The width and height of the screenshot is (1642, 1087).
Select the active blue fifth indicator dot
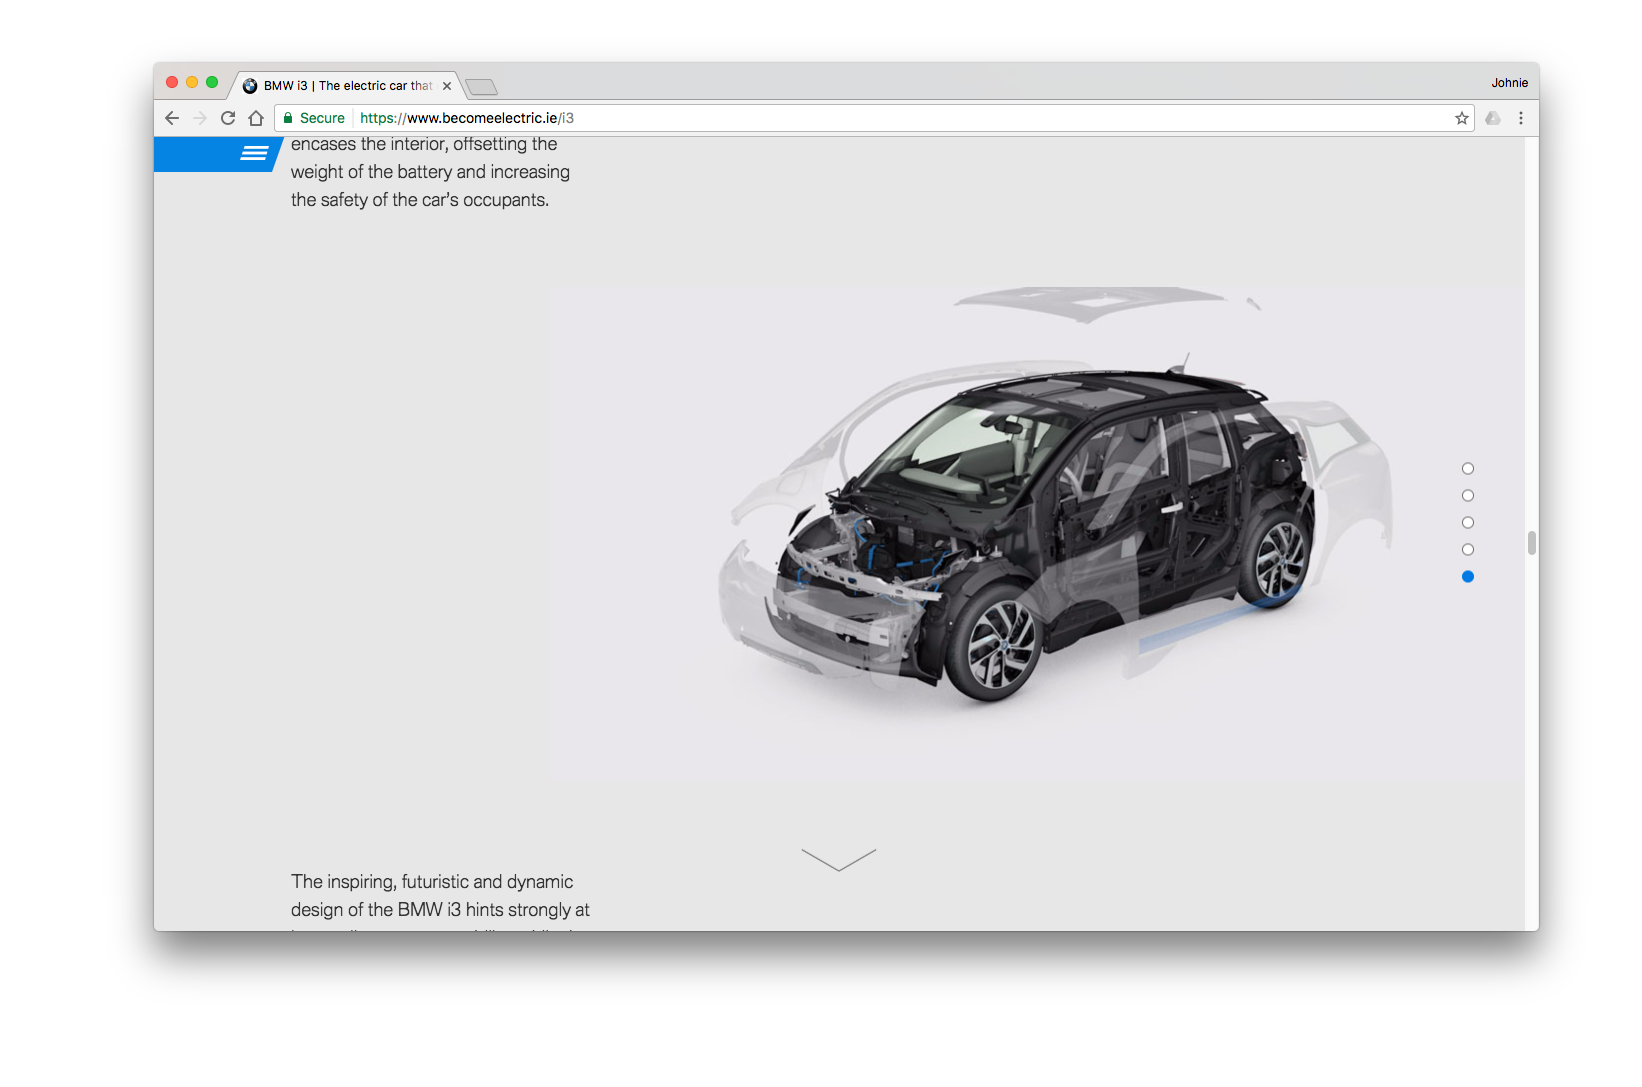click(1468, 577)
